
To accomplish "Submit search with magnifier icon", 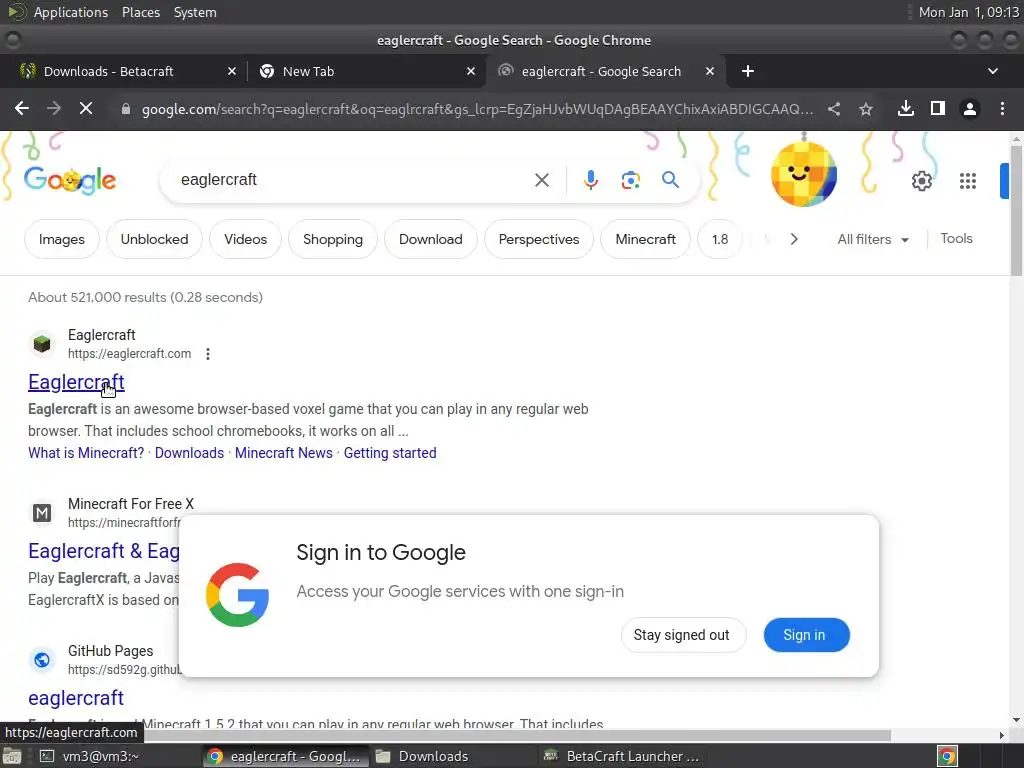I will [670, 180].
